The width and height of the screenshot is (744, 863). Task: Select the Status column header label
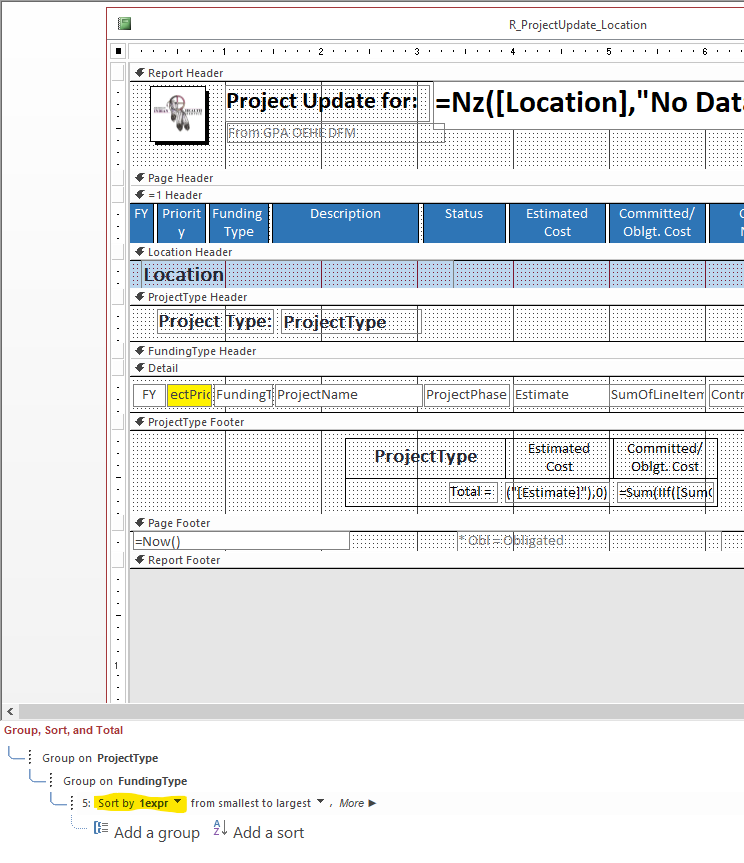point(464,223)
